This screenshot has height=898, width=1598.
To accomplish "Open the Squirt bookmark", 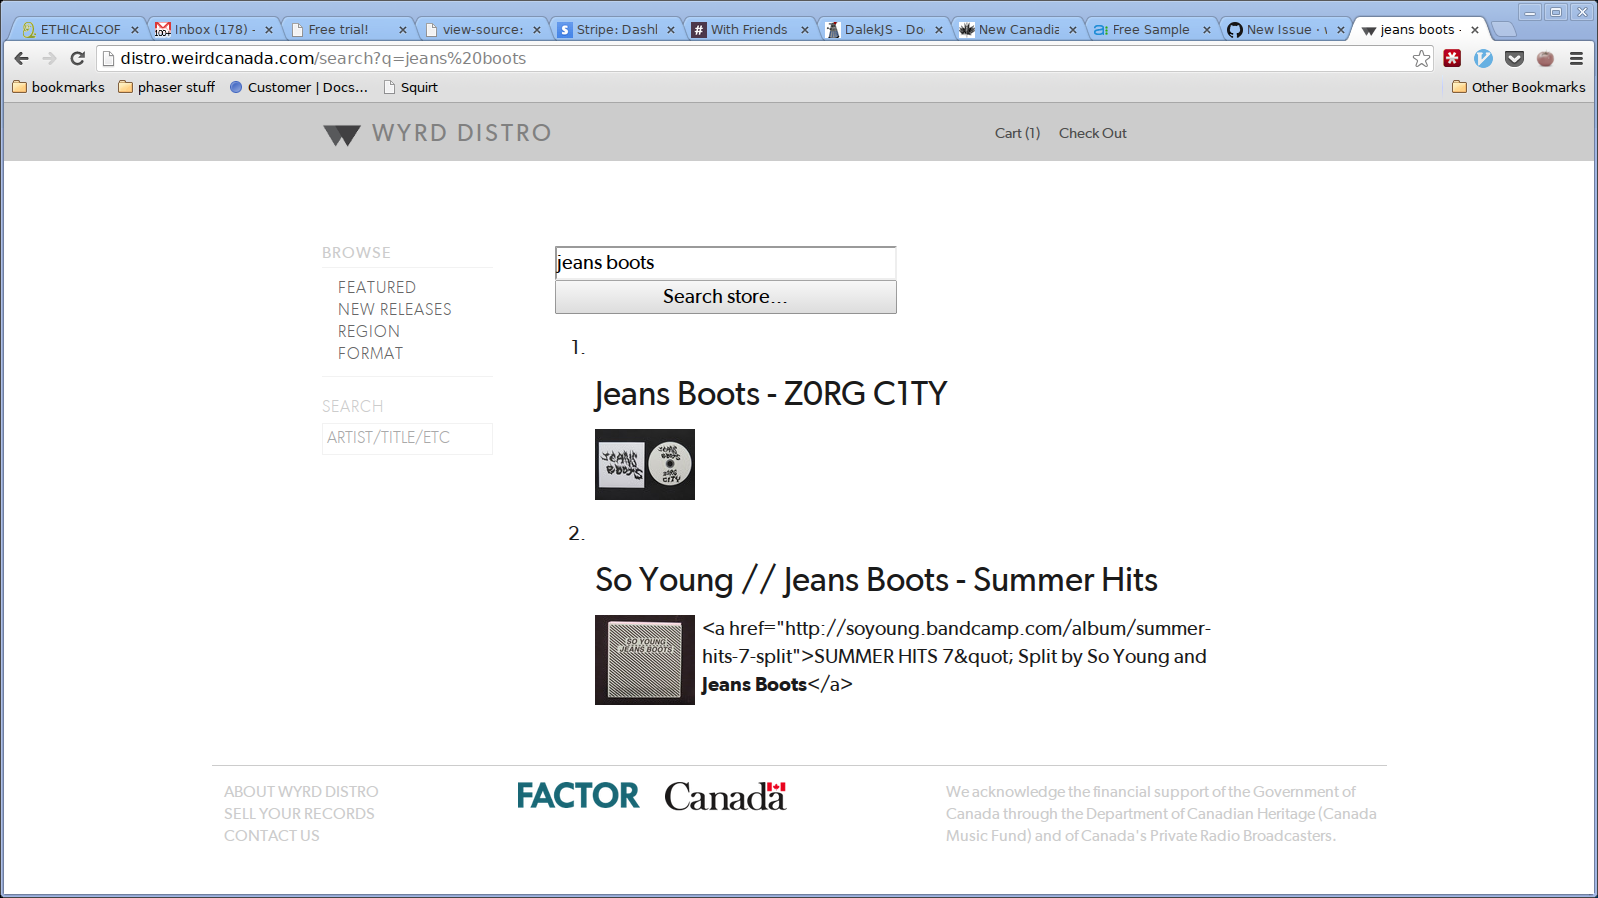I will [410, 87].
